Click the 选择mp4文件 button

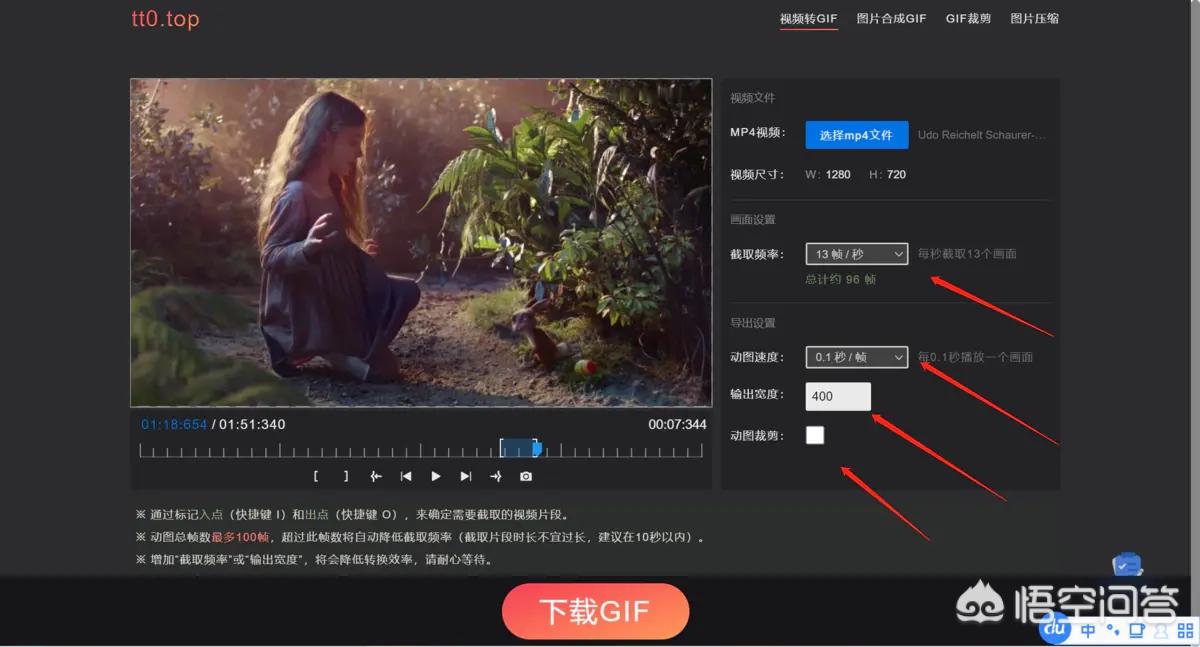click(x=856, y=135)
